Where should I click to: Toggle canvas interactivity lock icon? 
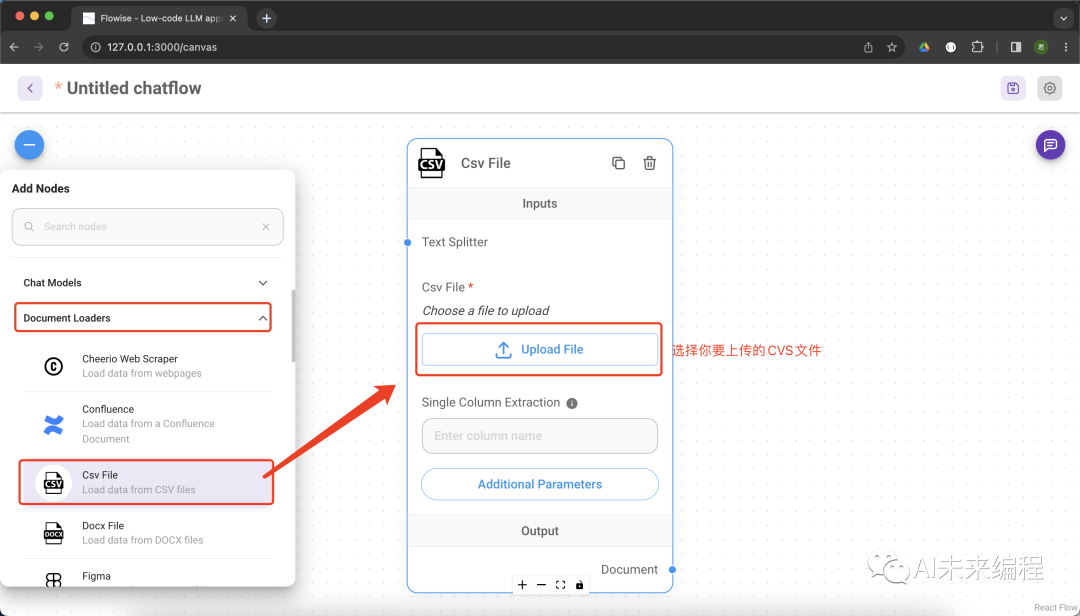tap(580, 585)
